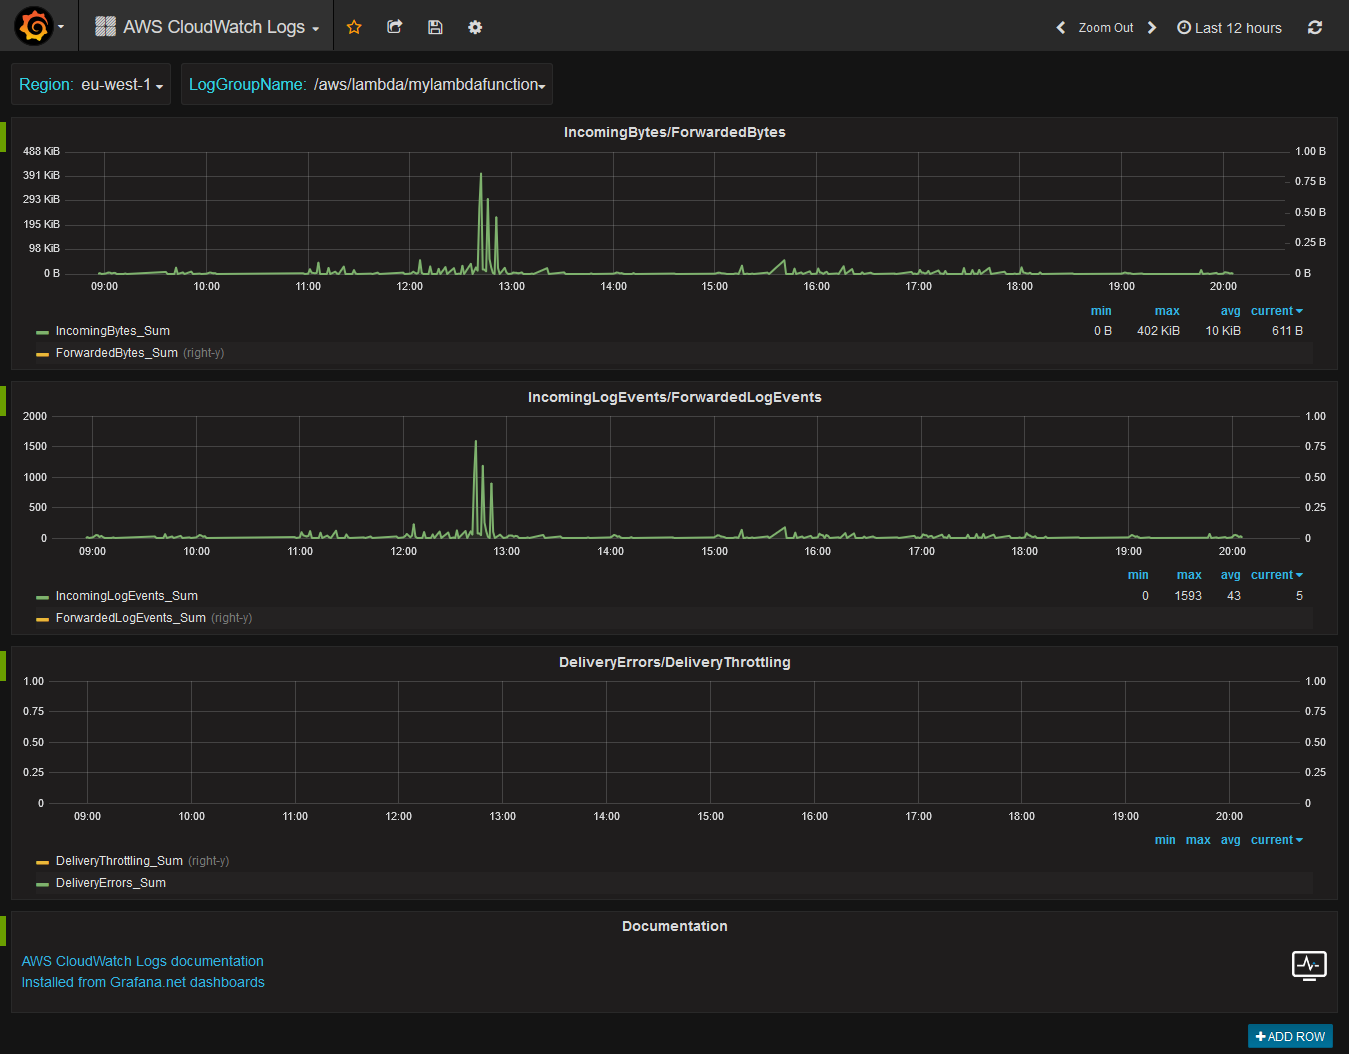Viewport: 1349px width, 1054px height.
Task: Open Installed from Grafana.net dashboards link
Action: 143,982
